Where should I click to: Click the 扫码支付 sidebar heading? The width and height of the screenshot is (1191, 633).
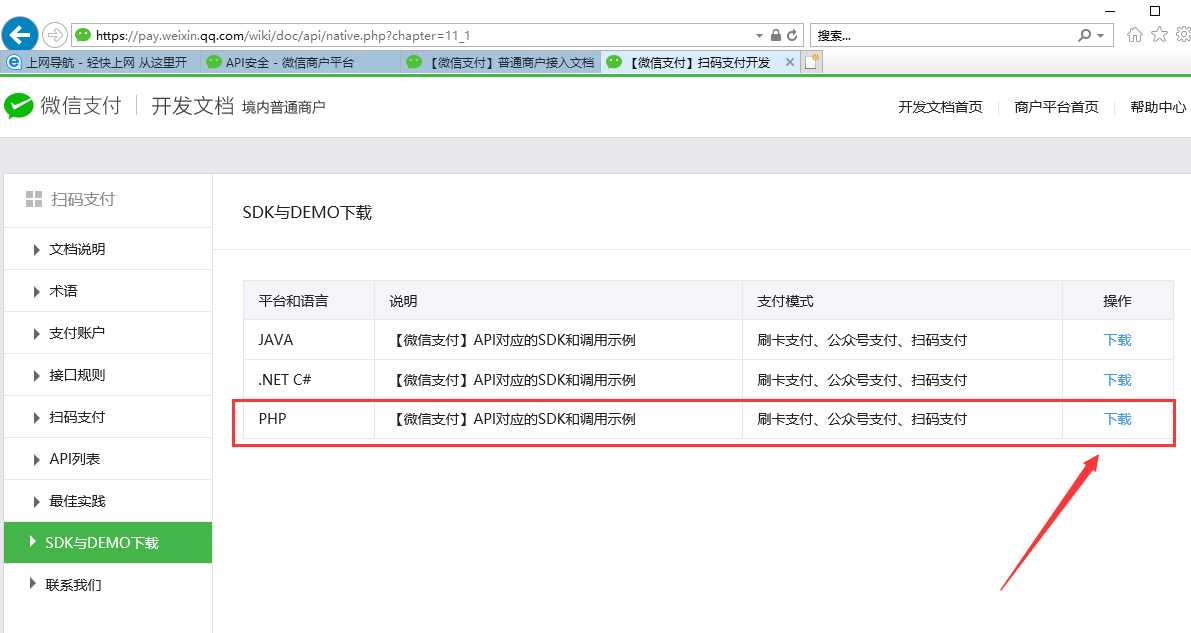(83, 199)
